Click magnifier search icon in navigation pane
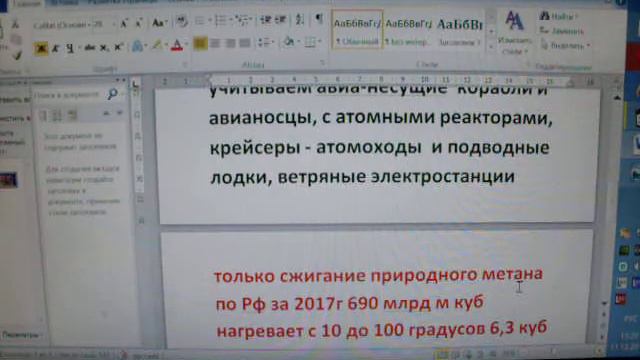This screenshot has width=640, height=360. (112, 94)
